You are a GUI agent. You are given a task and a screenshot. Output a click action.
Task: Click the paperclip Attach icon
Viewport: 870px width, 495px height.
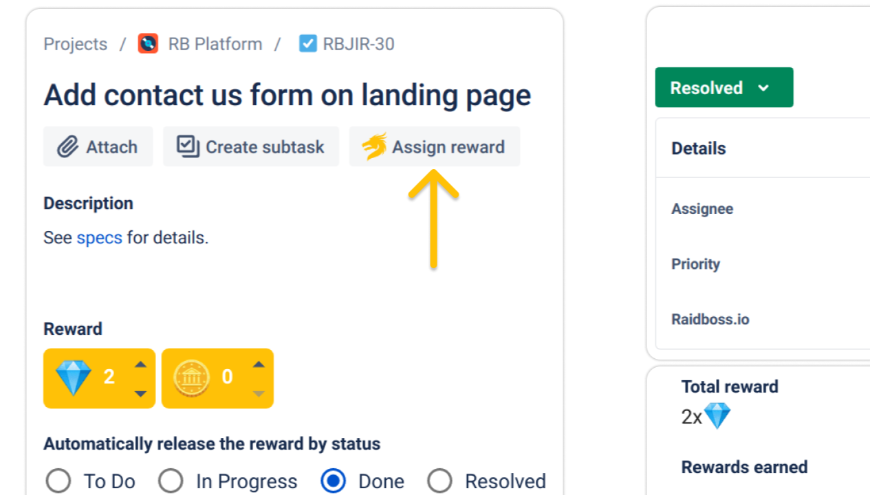pos(67,147)
